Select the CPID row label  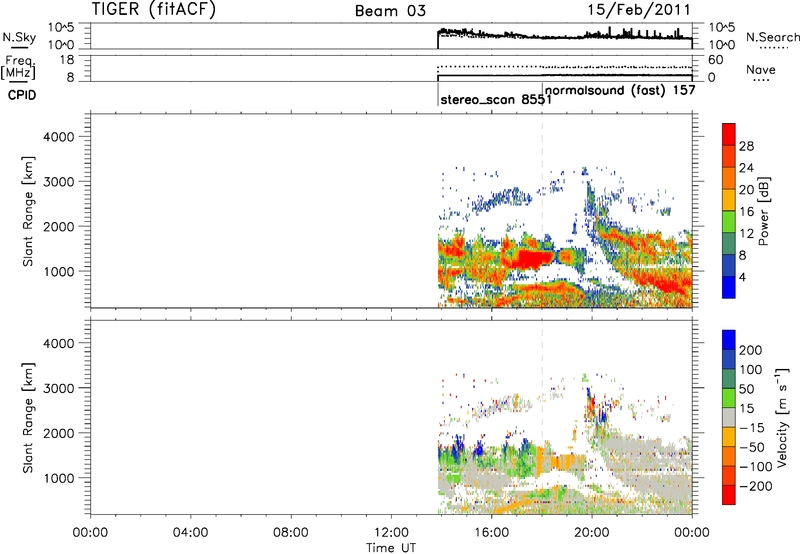[x=22, y=95]
